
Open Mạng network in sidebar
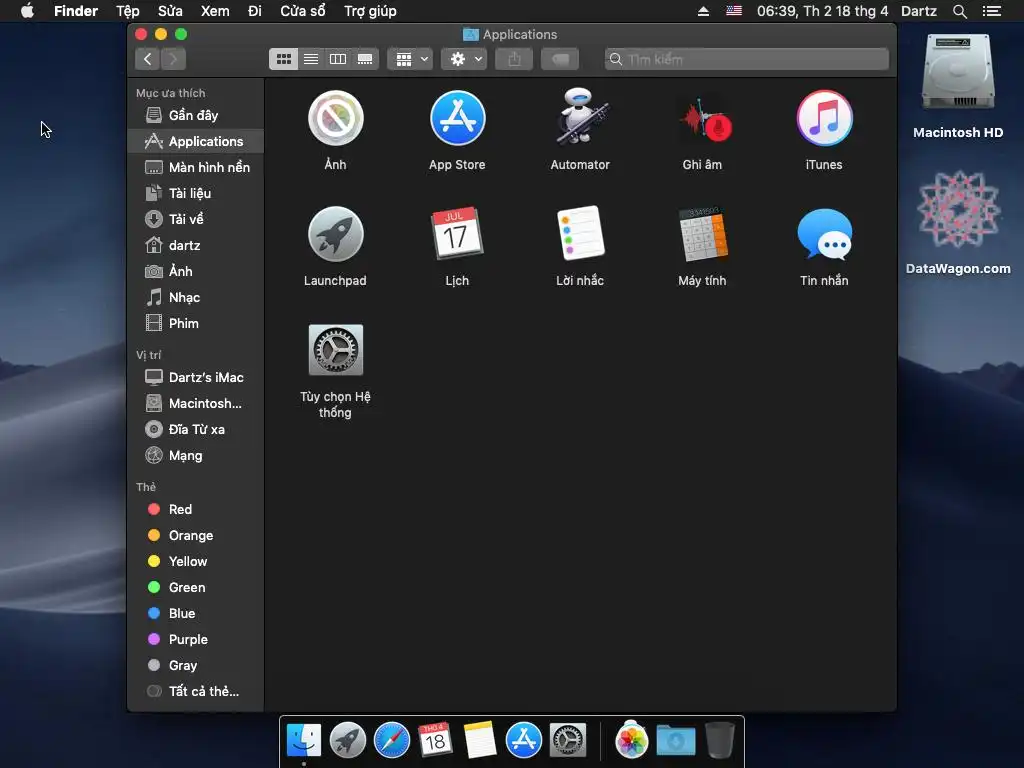point(196,456)
